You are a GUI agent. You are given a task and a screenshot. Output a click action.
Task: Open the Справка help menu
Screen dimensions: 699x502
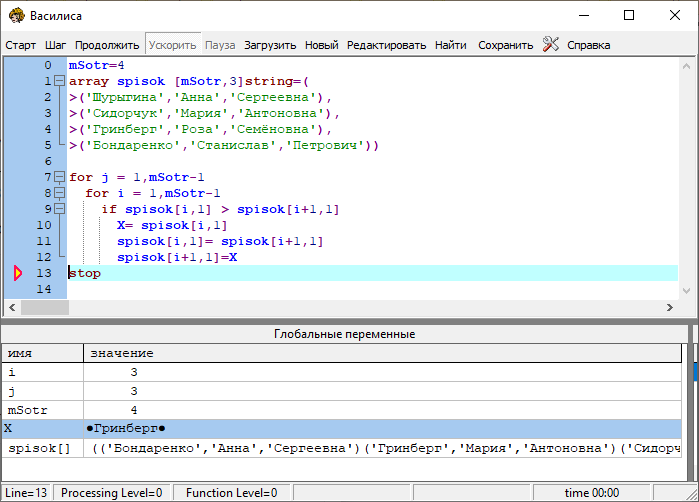pos(588,45)
